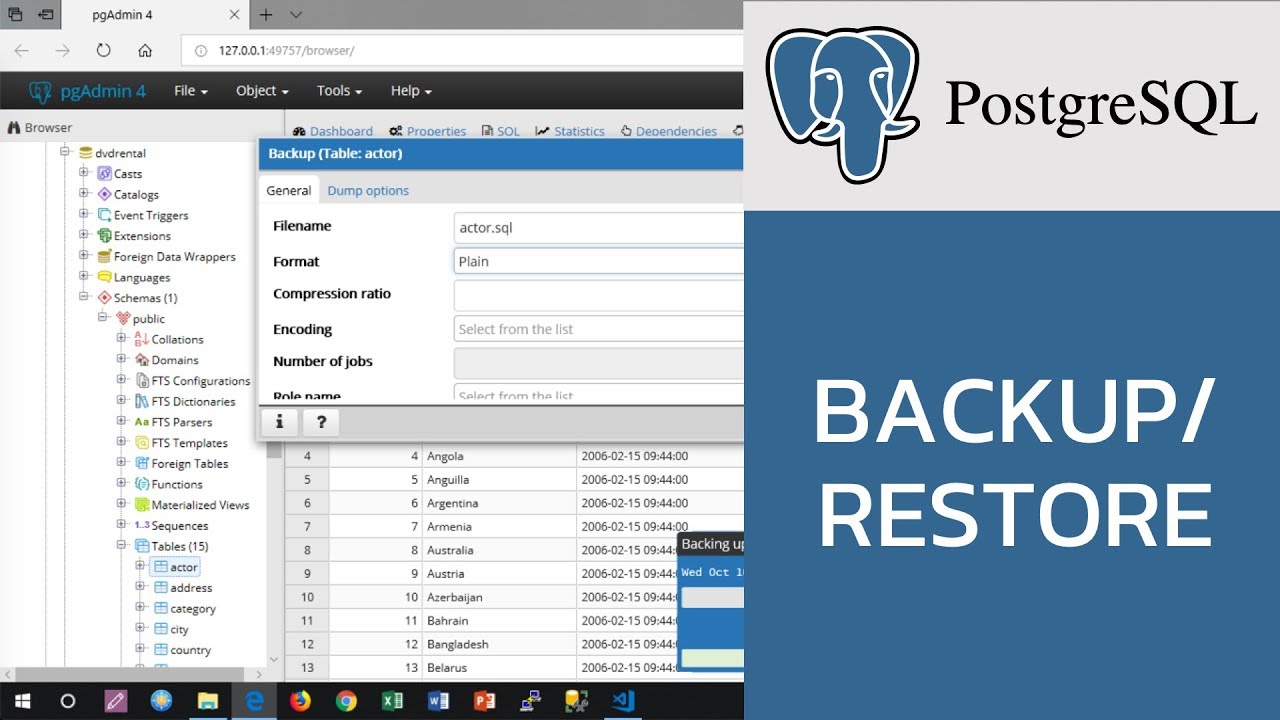This screenshot has width=1280, height=720.
Task: Click the FTS Parsers icon
Action: tap(141, 422)
